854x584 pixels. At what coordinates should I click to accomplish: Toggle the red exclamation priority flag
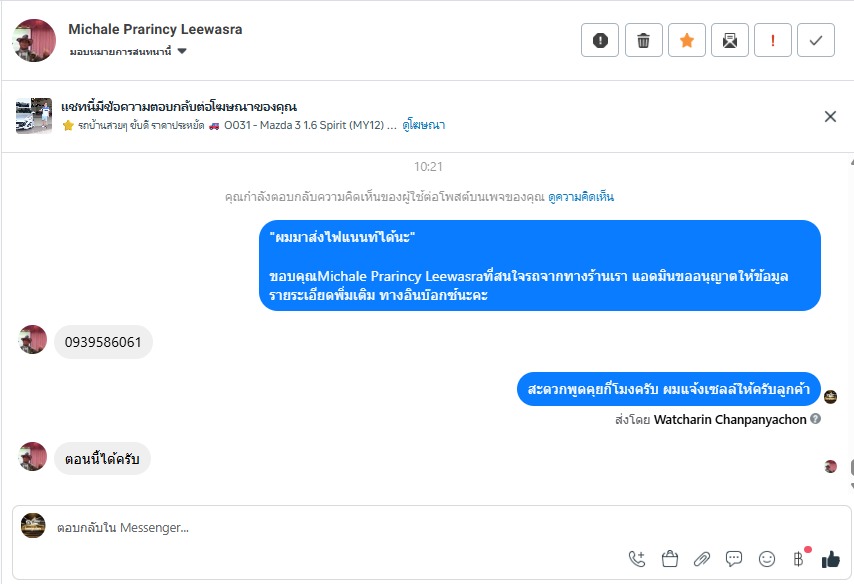[773, 40]
